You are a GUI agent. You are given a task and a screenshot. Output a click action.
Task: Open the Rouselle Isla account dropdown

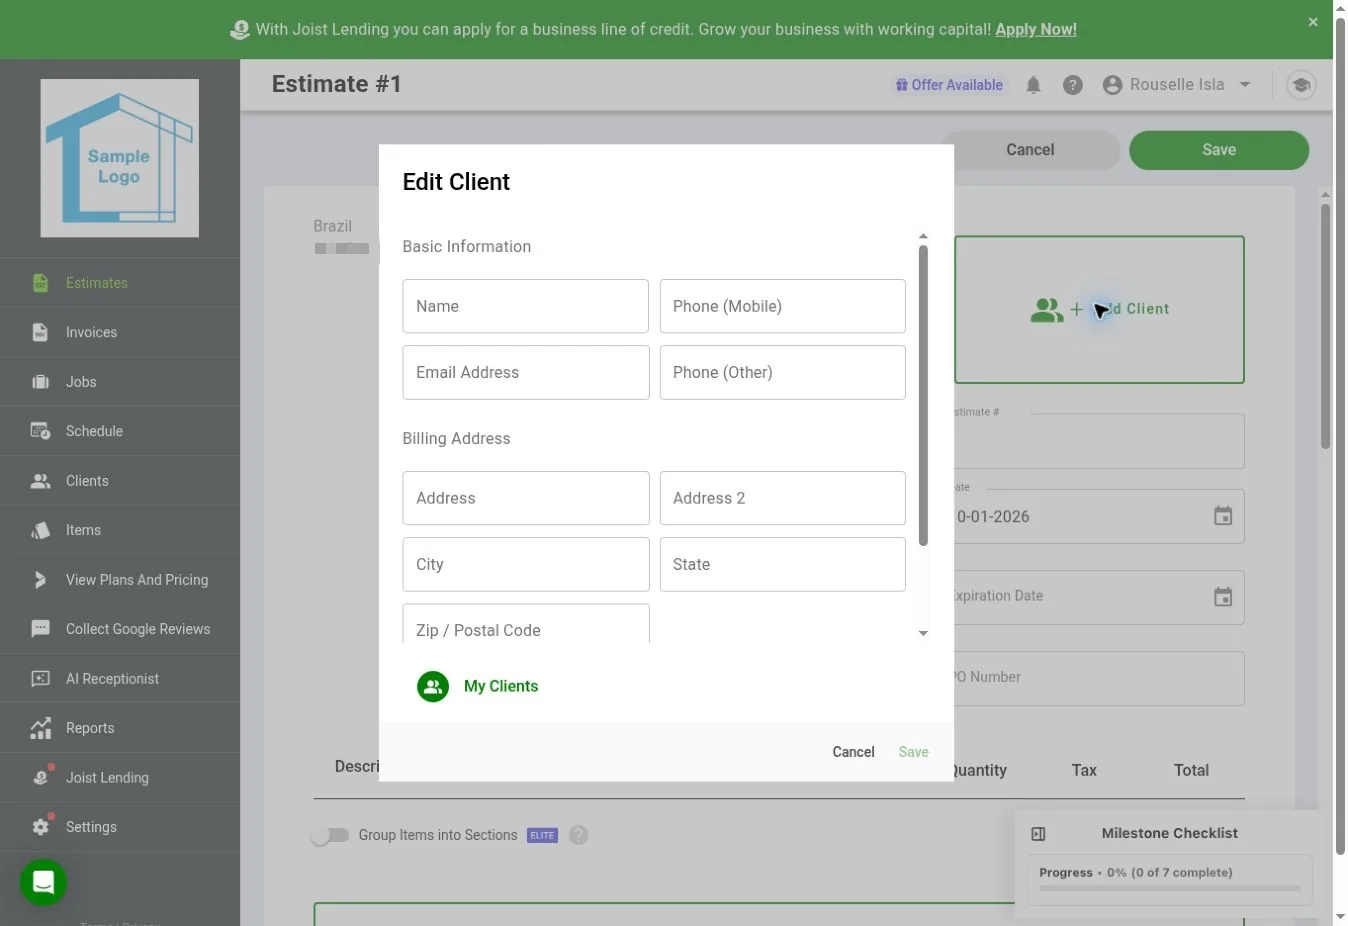1176,85
